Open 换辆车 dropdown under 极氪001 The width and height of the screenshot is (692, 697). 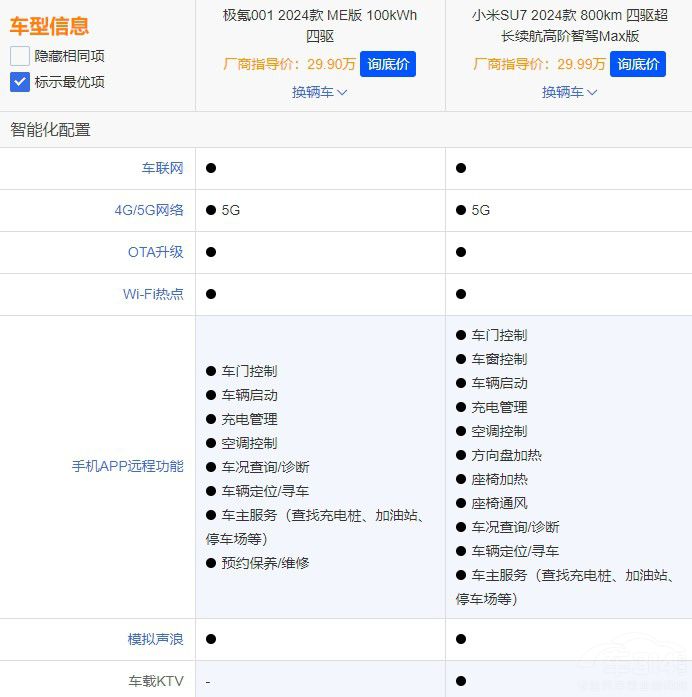tap(319, 92)
